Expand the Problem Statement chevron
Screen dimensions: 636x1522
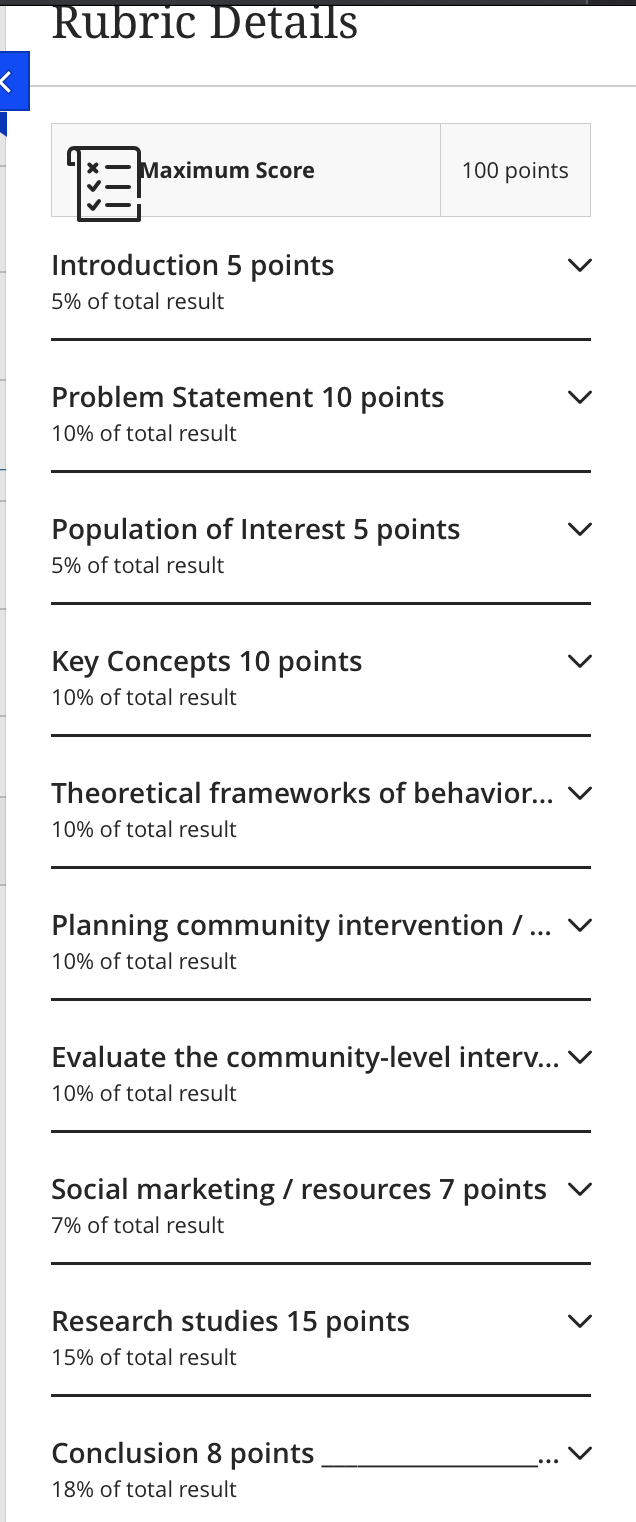579,397
